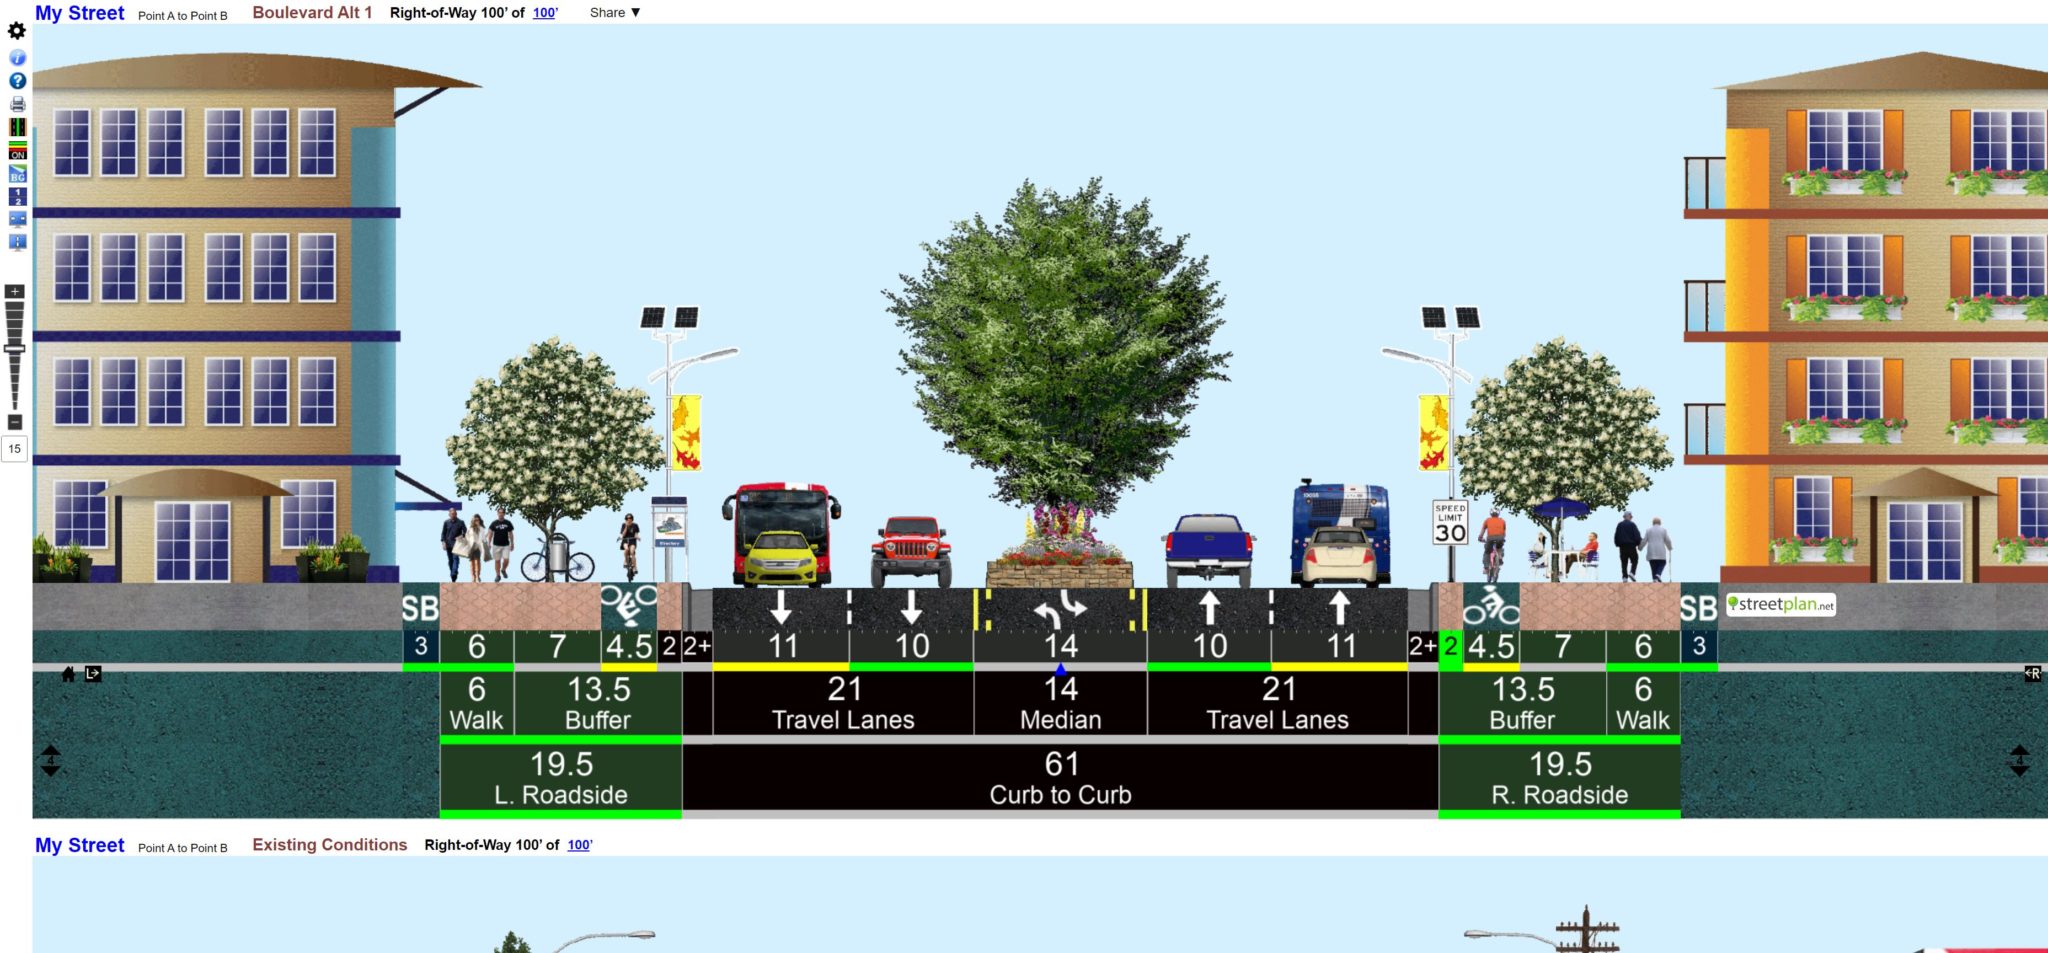
Task: Click the blue info icon
Action: click(17, 58)
